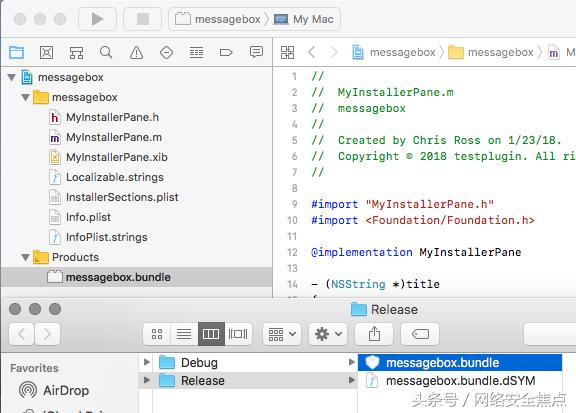The width and height of the screenshot is (576, 413).
Task: Open the Symbol navigator
Action: coord(46,53)
